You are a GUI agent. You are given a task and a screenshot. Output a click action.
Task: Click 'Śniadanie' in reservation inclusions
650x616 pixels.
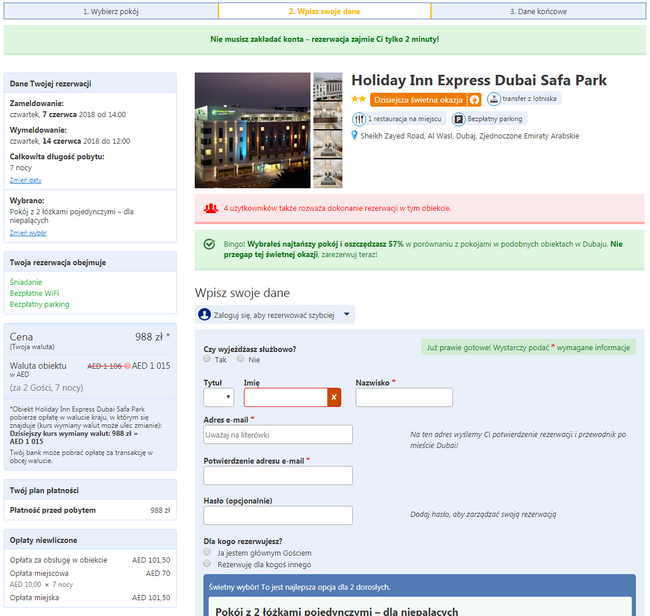(x=26, y=282)
